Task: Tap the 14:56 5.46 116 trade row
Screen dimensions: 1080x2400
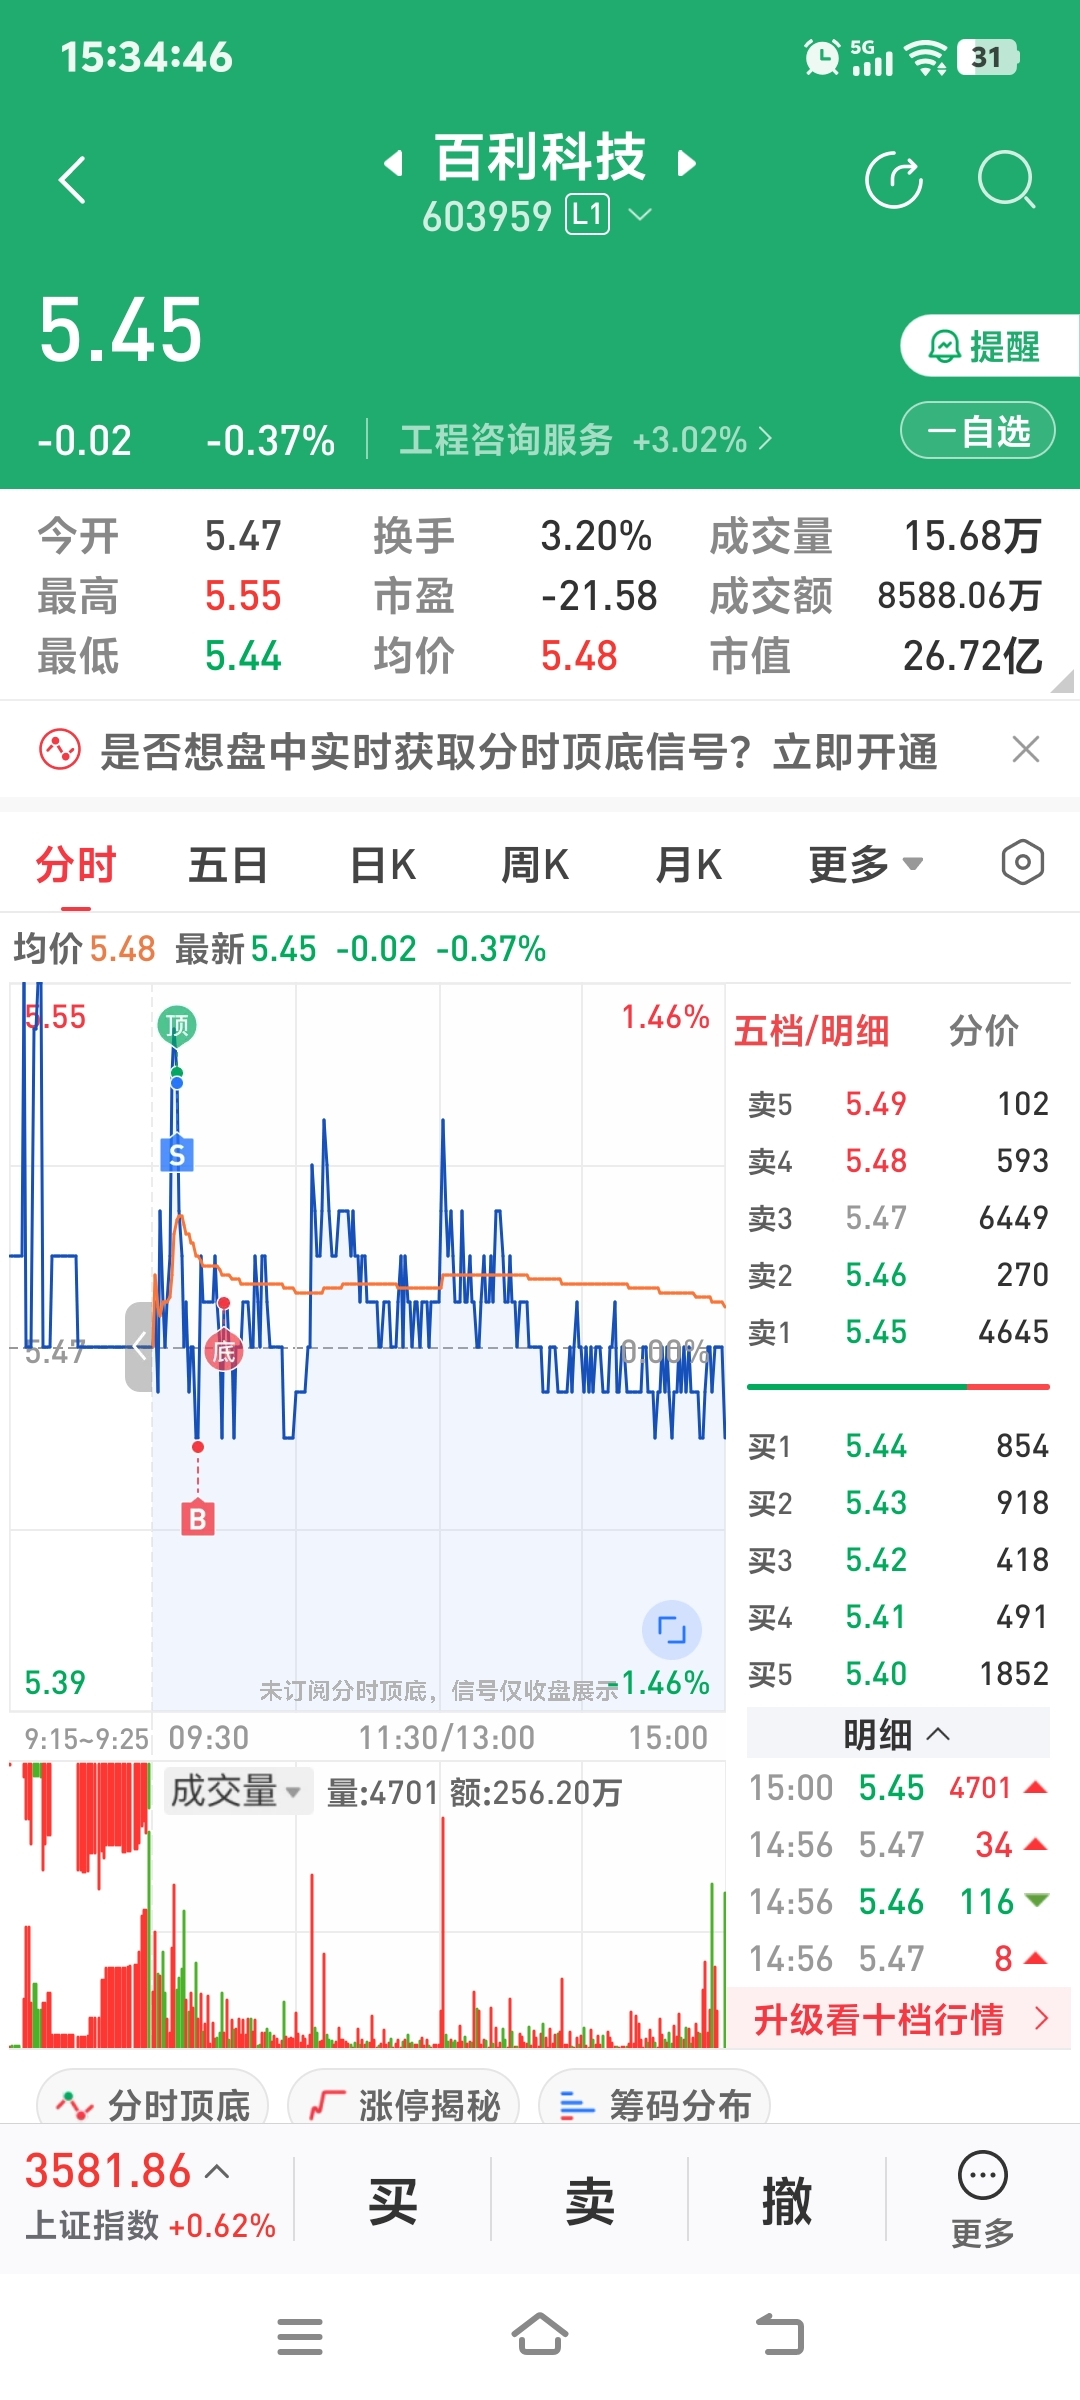Action: click(x=898, y=1902)
